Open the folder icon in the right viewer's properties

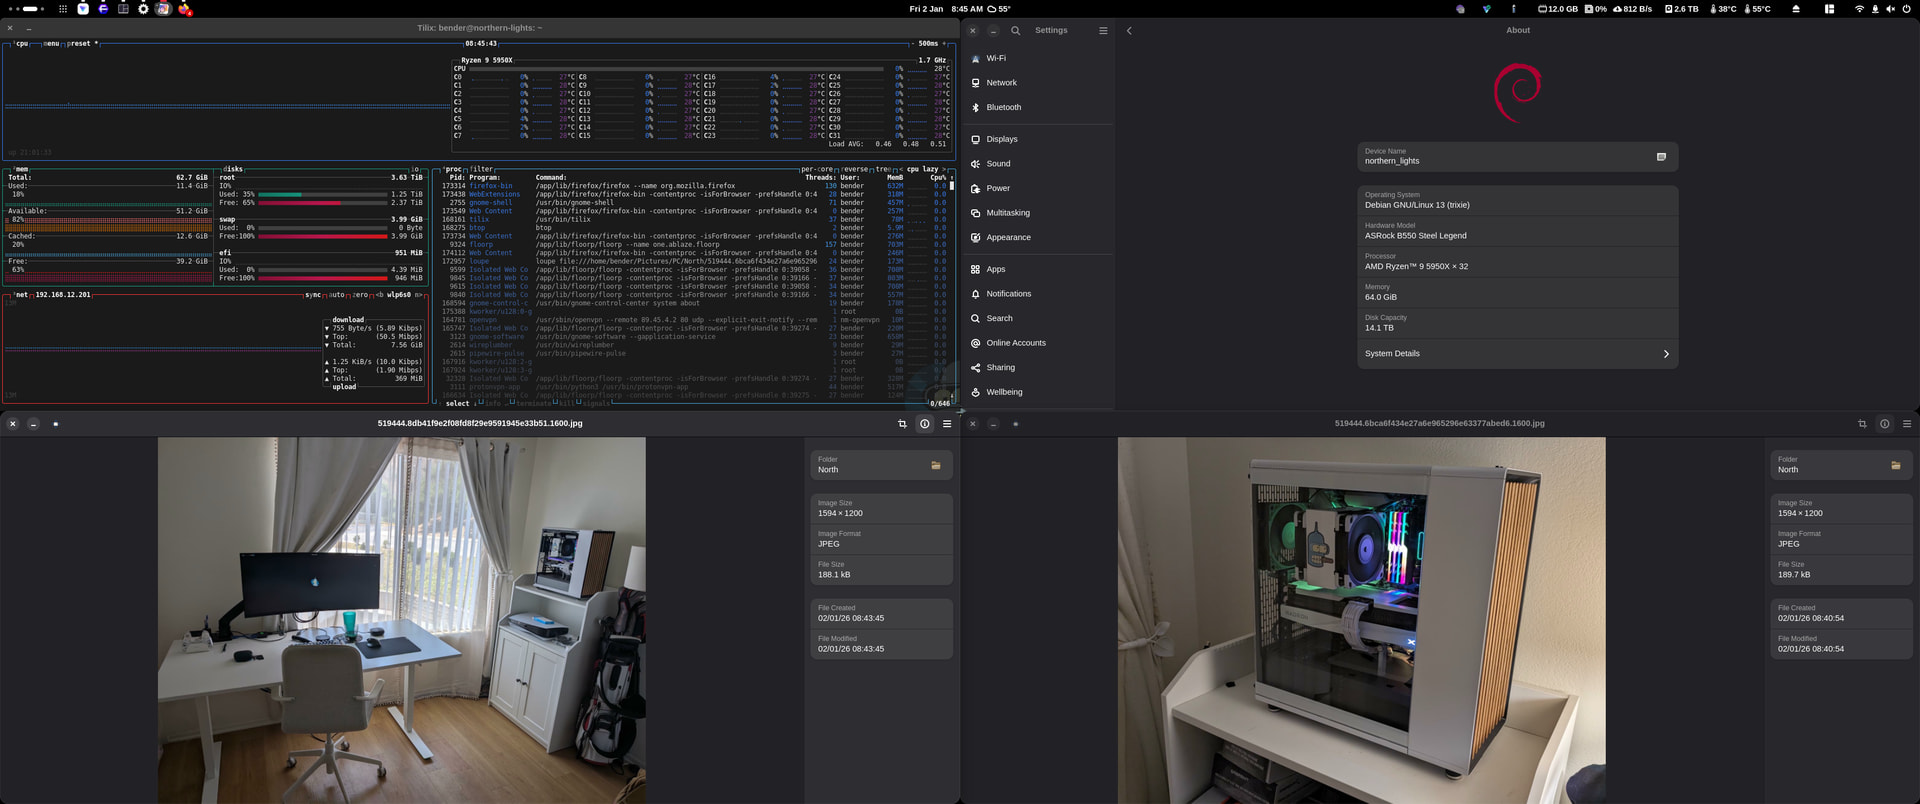(x=1895, y=465)
